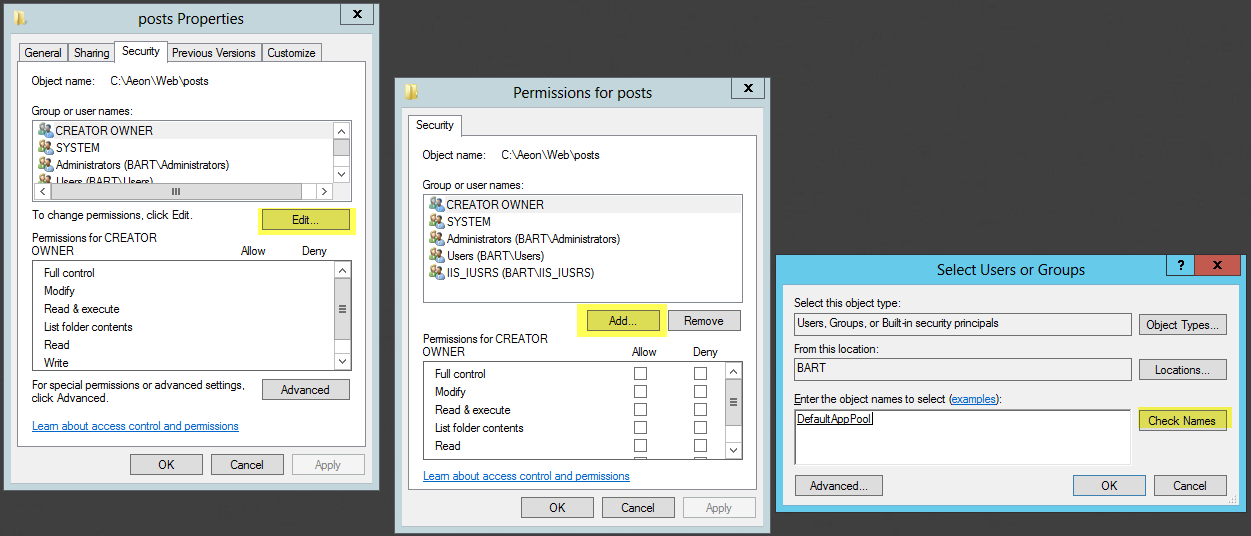Viewport: 1251px width, 536px height.
Task: Click SYSTEM user icon in posts Properties
Action: (45, 147)
